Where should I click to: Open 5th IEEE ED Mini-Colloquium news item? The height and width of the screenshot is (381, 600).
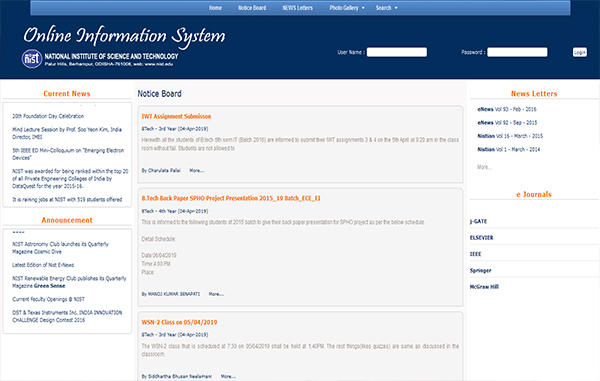[x=68, y=154]
